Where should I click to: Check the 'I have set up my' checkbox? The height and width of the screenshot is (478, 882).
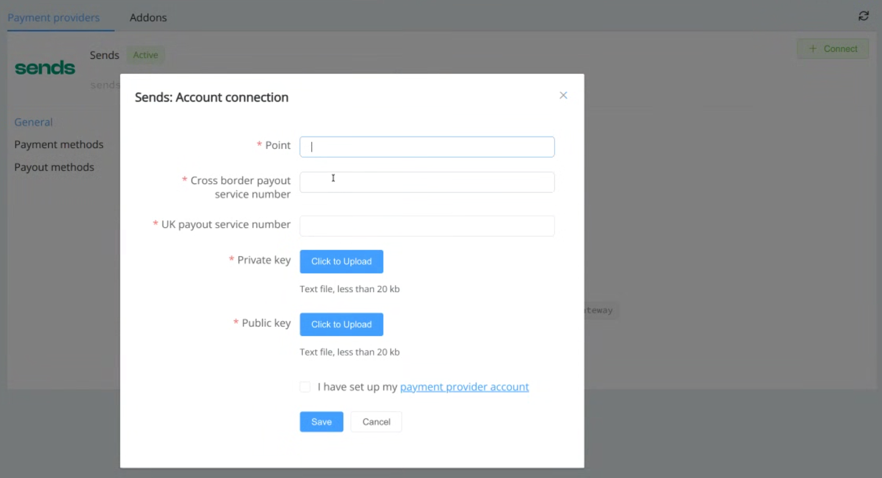[305, 387]
